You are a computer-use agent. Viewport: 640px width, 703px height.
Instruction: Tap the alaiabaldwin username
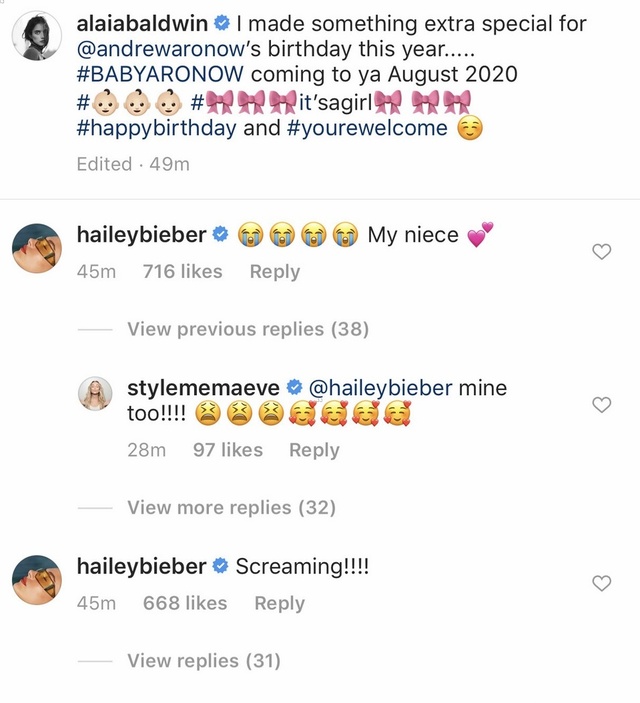coord(143,22)
